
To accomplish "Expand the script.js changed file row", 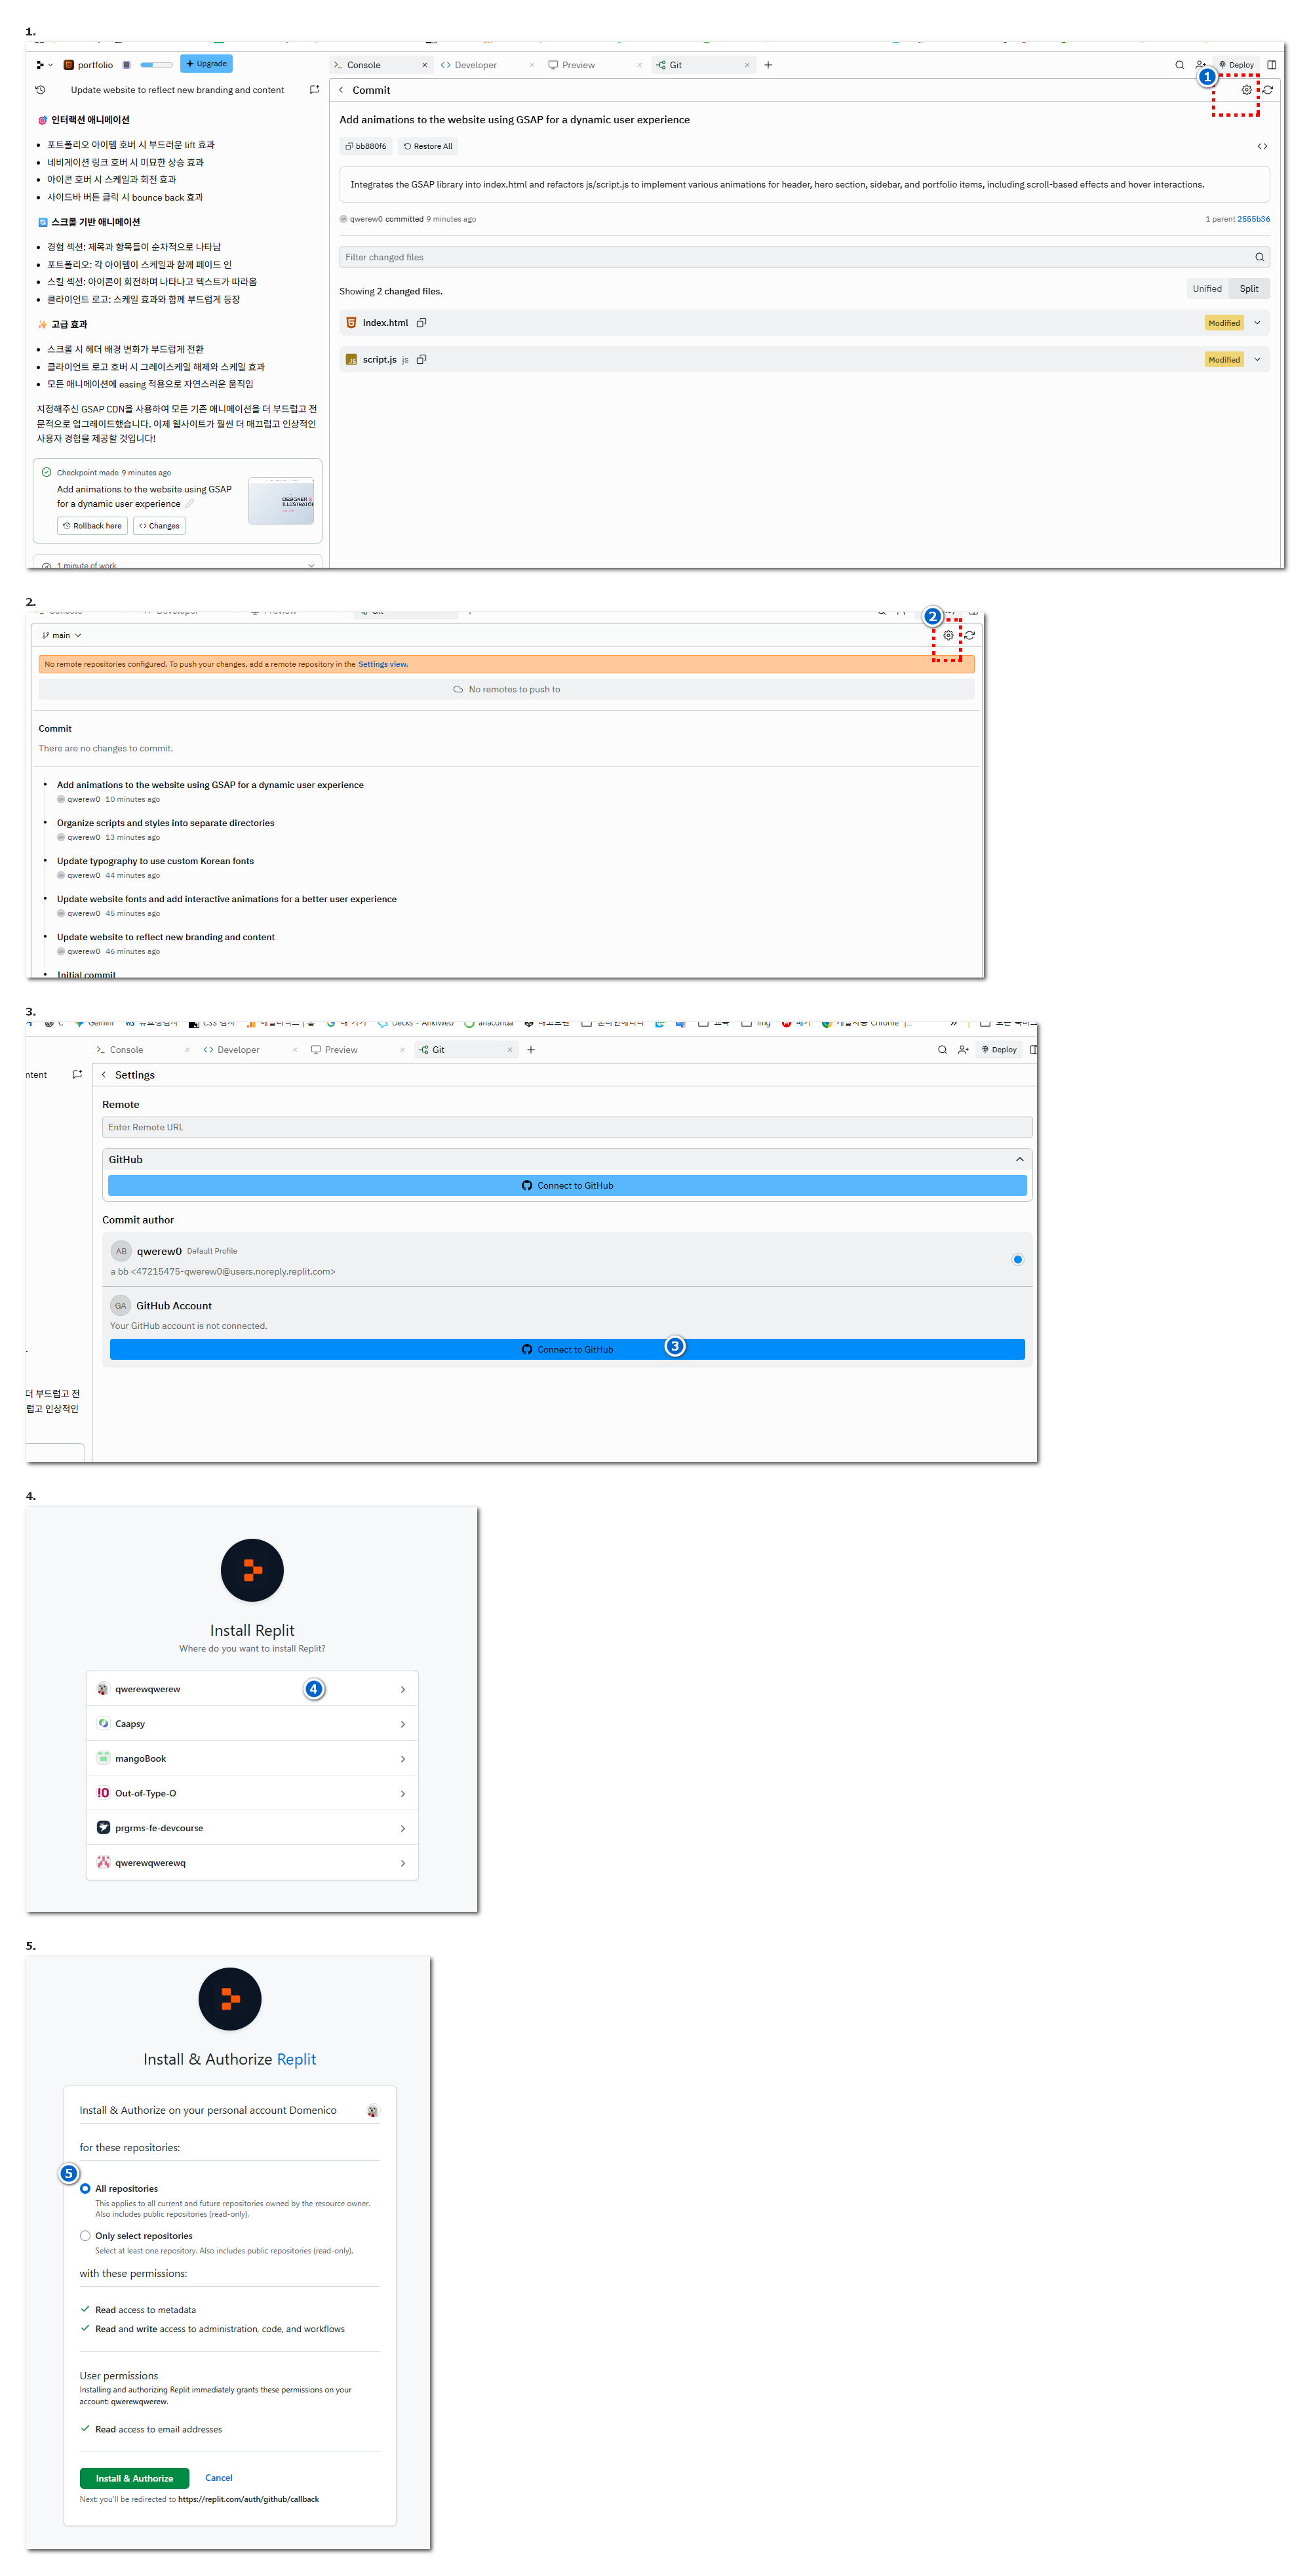I will point(1257,360).
